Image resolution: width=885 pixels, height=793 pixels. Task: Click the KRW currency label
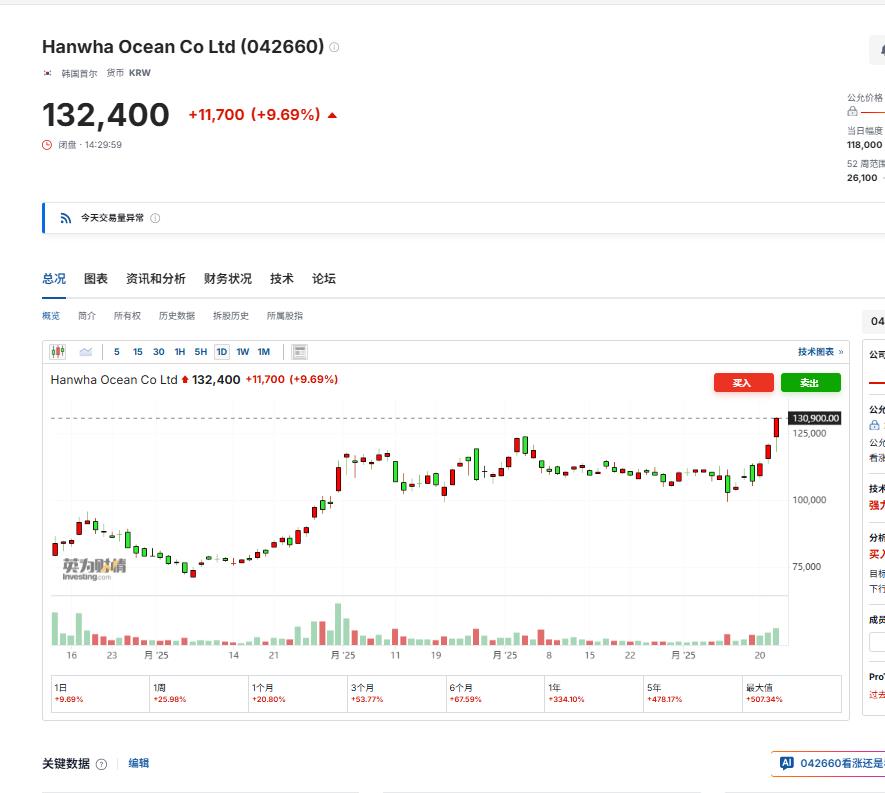point(140,73)
